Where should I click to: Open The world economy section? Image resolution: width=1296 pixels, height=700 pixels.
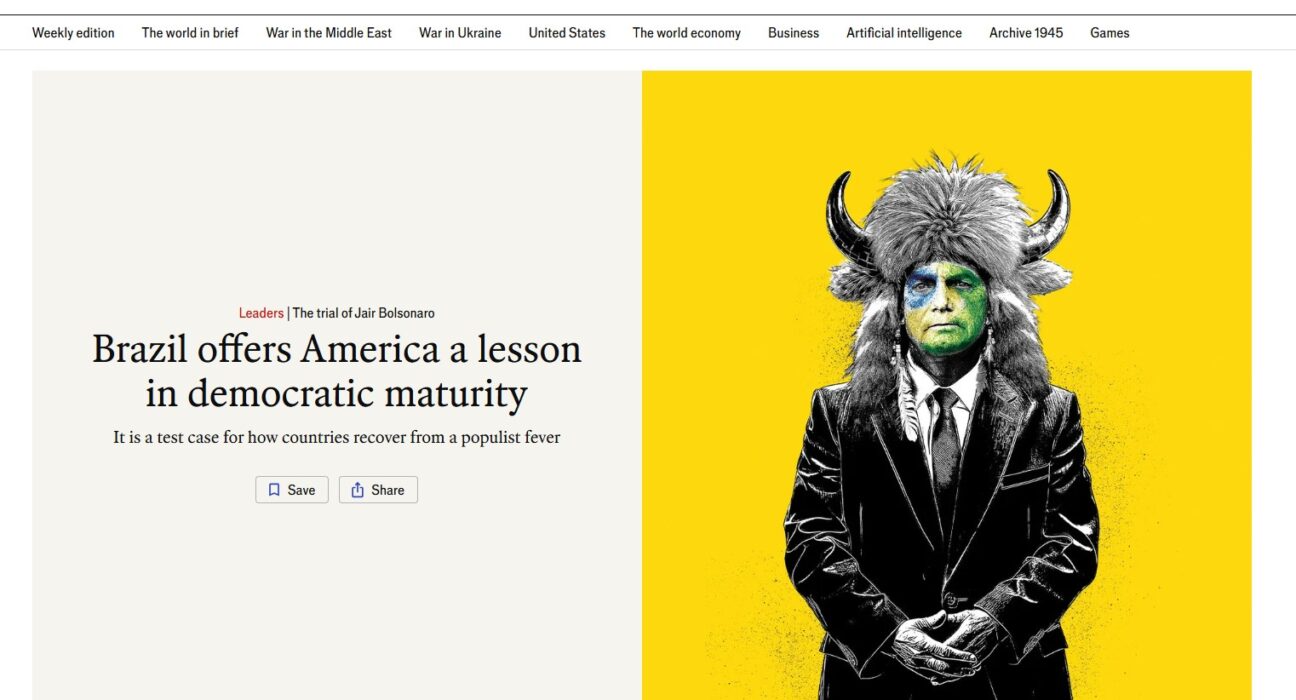pos(687,33)
